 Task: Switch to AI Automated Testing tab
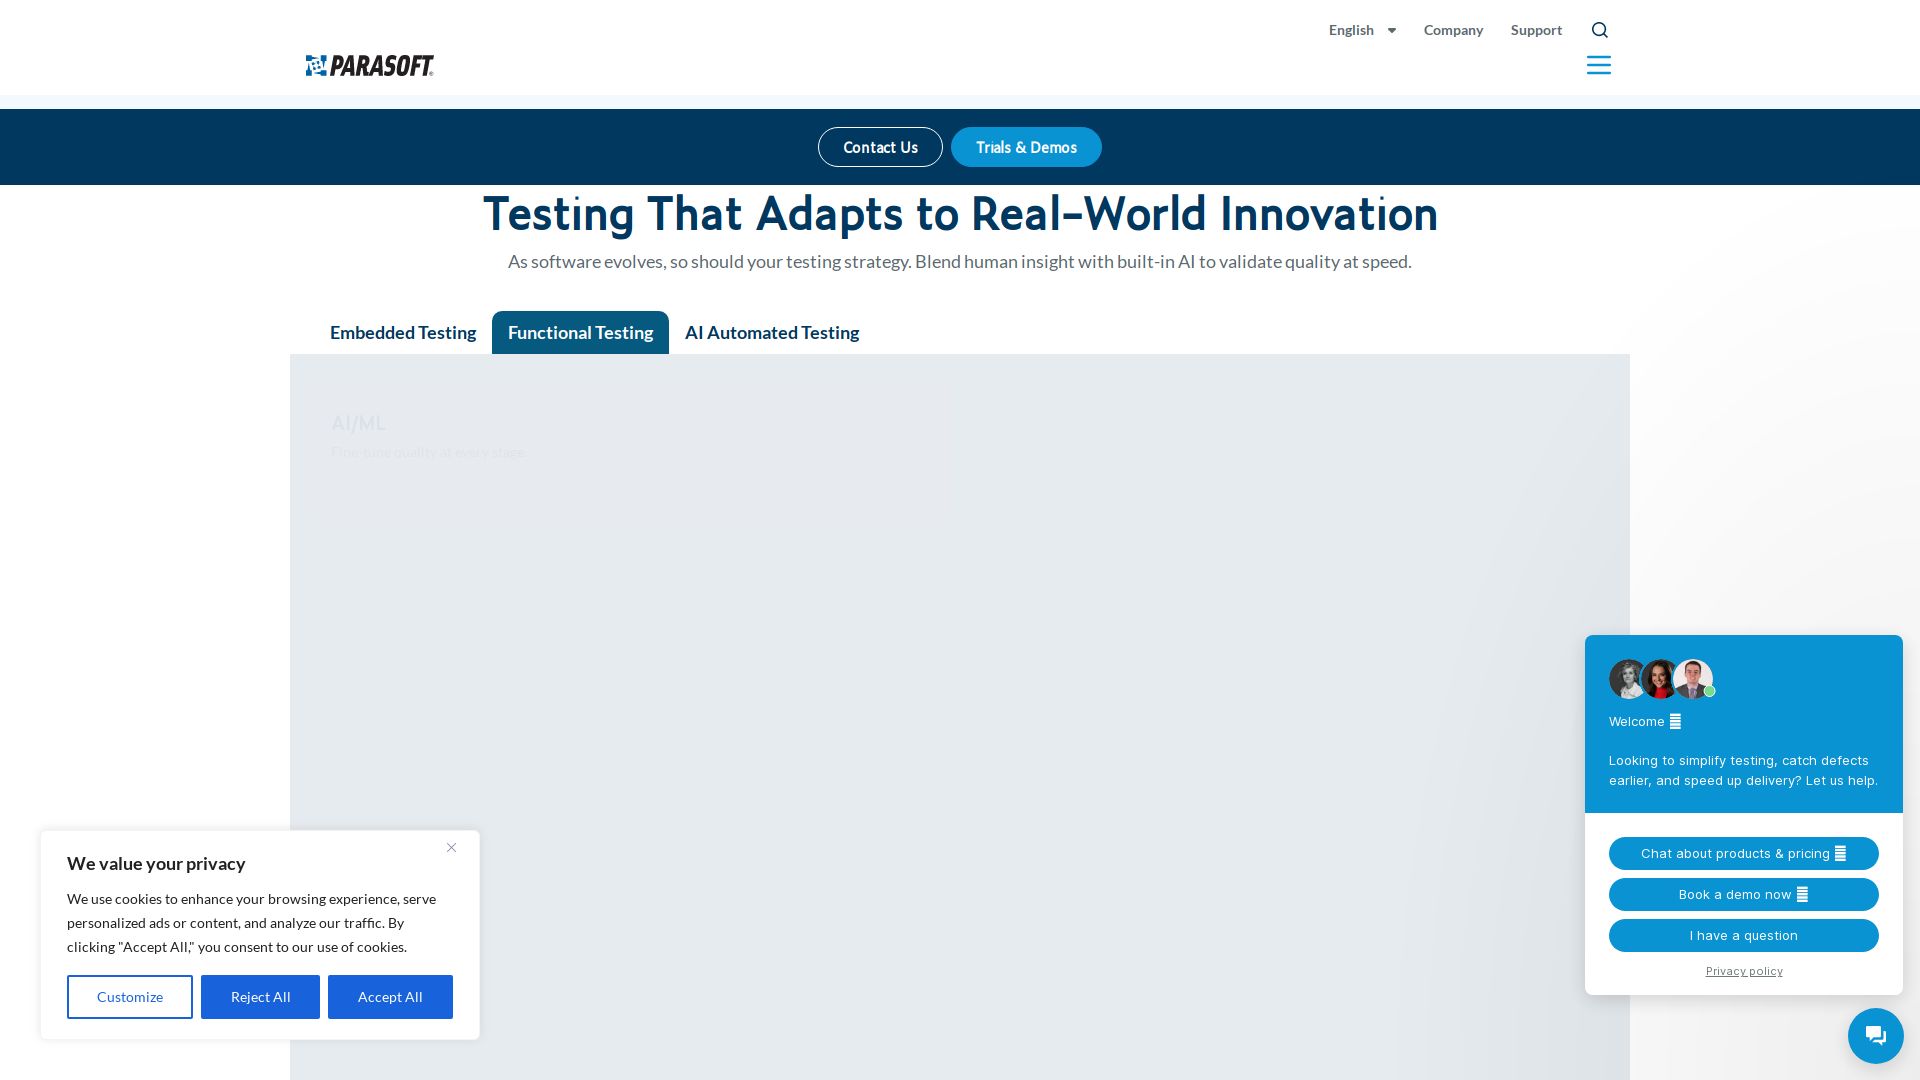tap(772, 333)
